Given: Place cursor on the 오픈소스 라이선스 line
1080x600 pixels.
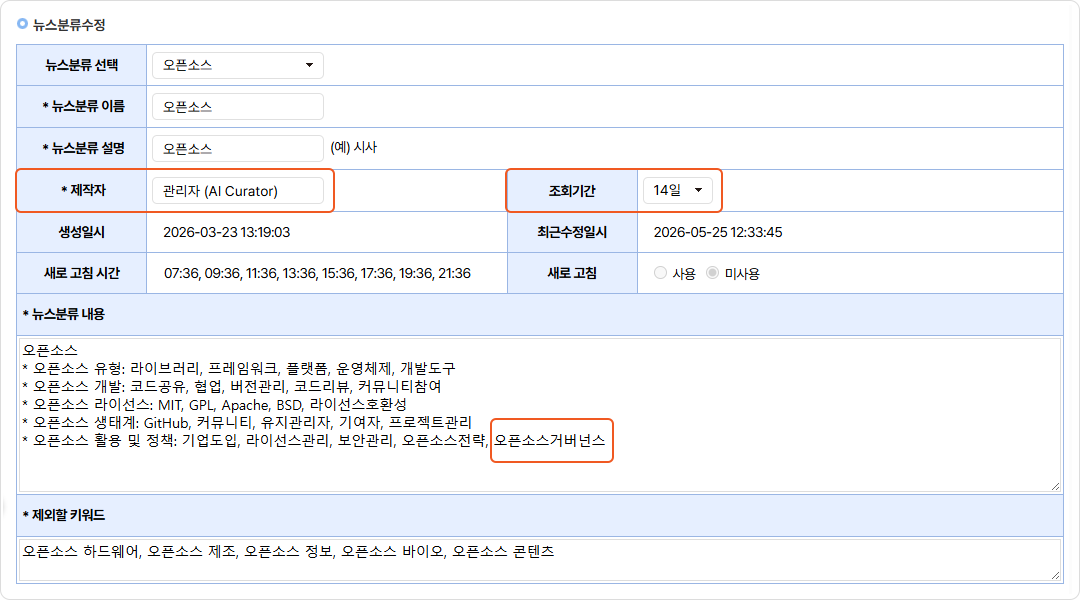Looking at the screenshot, I should [x=214, y=404].
